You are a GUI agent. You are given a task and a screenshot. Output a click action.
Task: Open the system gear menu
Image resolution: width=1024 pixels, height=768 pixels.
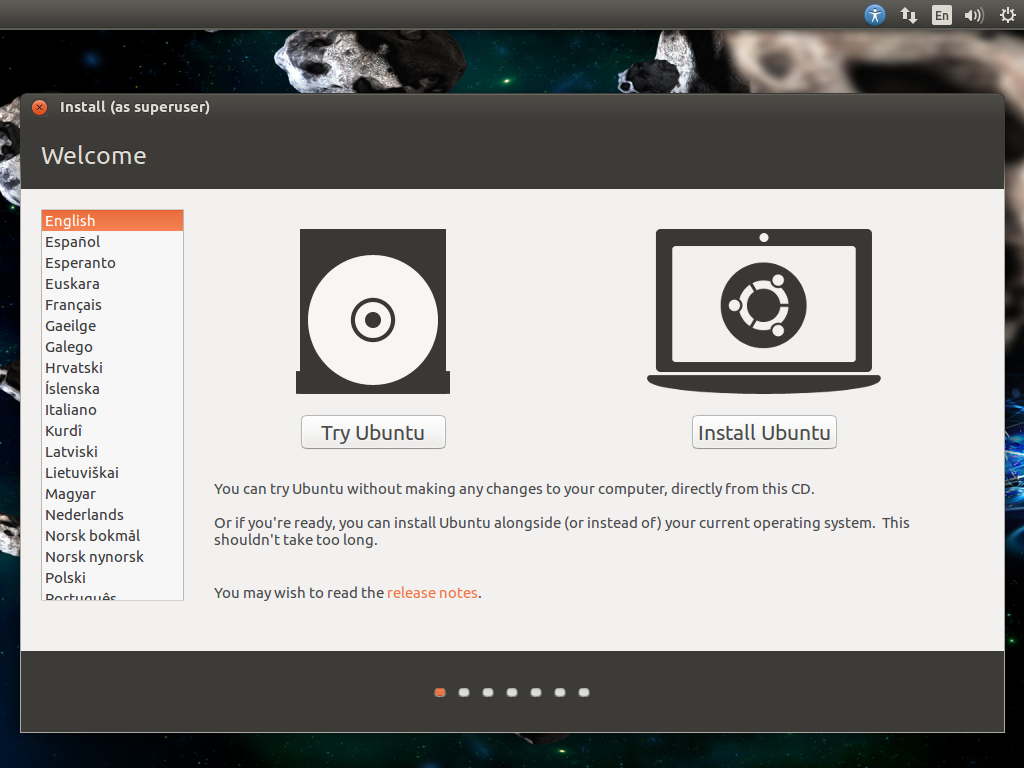click(1008, 15)
